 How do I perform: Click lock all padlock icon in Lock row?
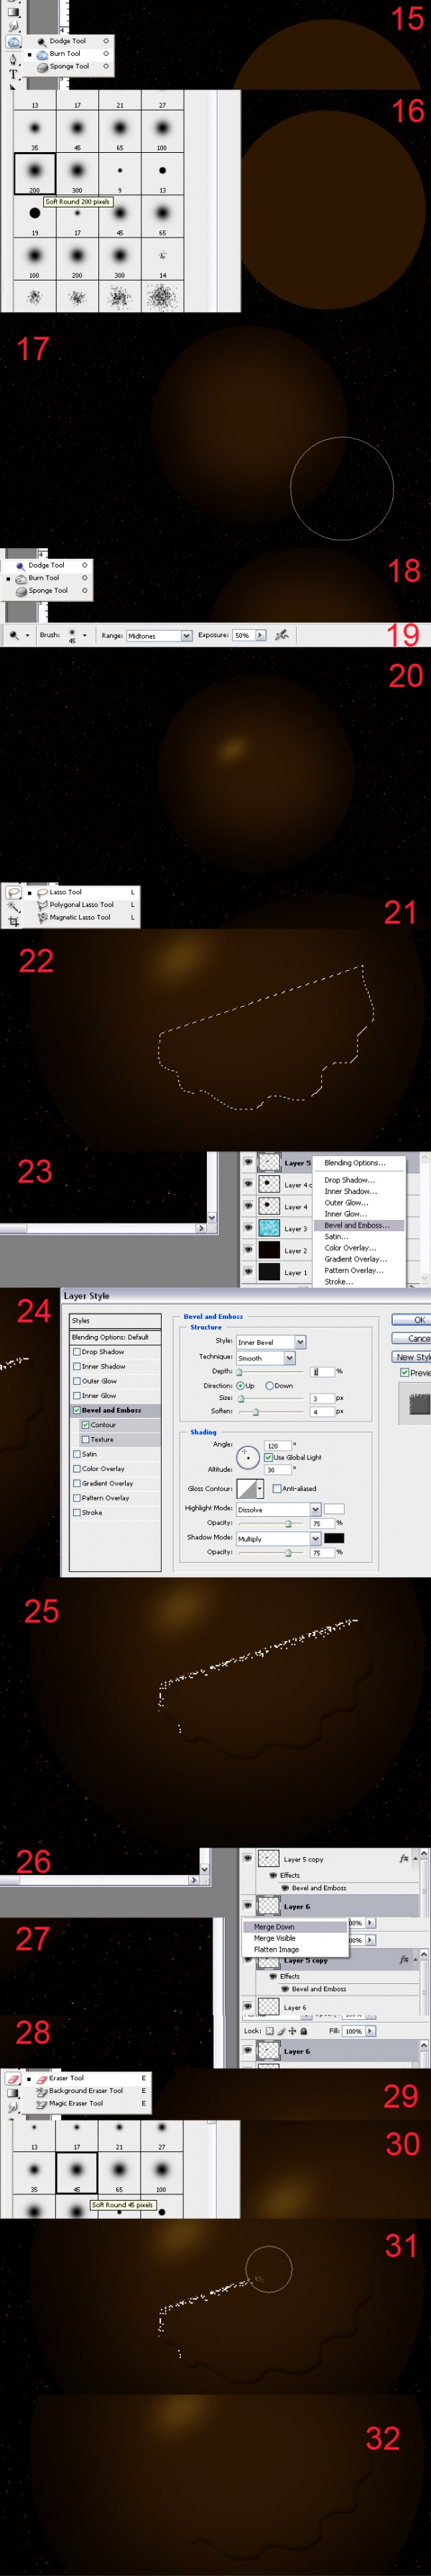point(303,2031)
